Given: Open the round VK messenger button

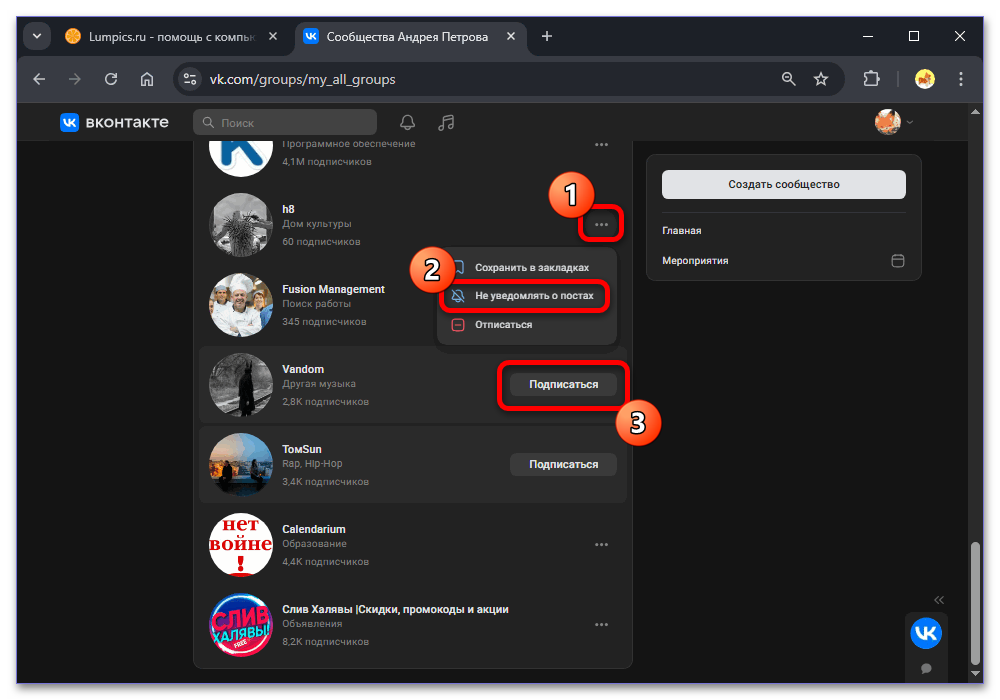Looking at the screenshot, I should [925, 633].
